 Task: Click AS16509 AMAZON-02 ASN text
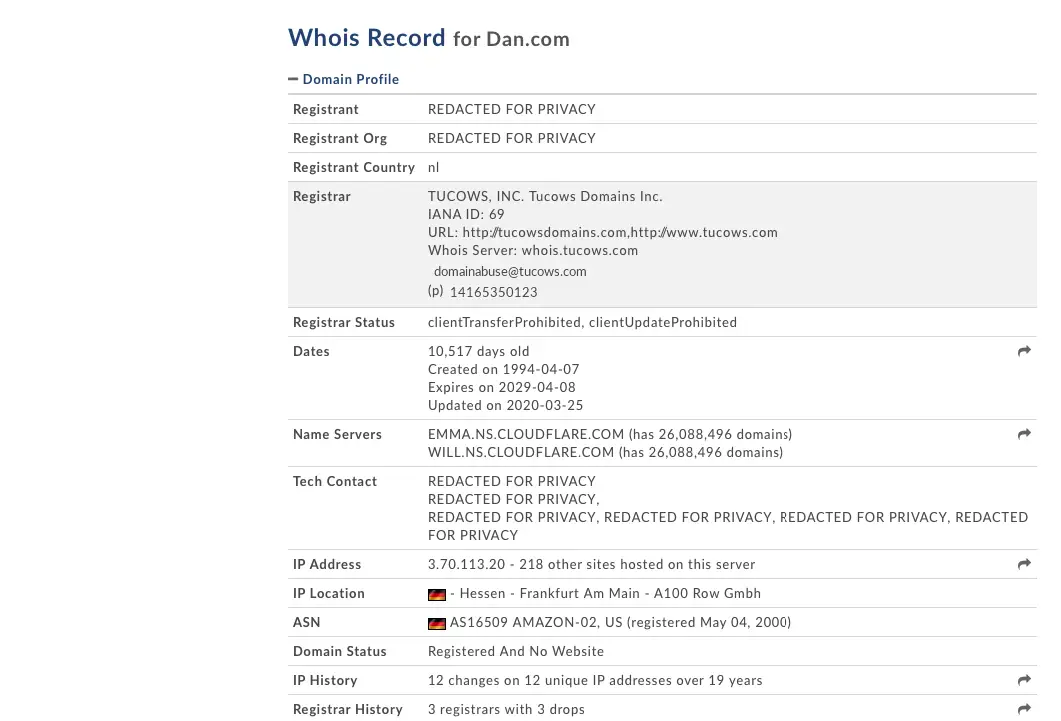(524, 622)
